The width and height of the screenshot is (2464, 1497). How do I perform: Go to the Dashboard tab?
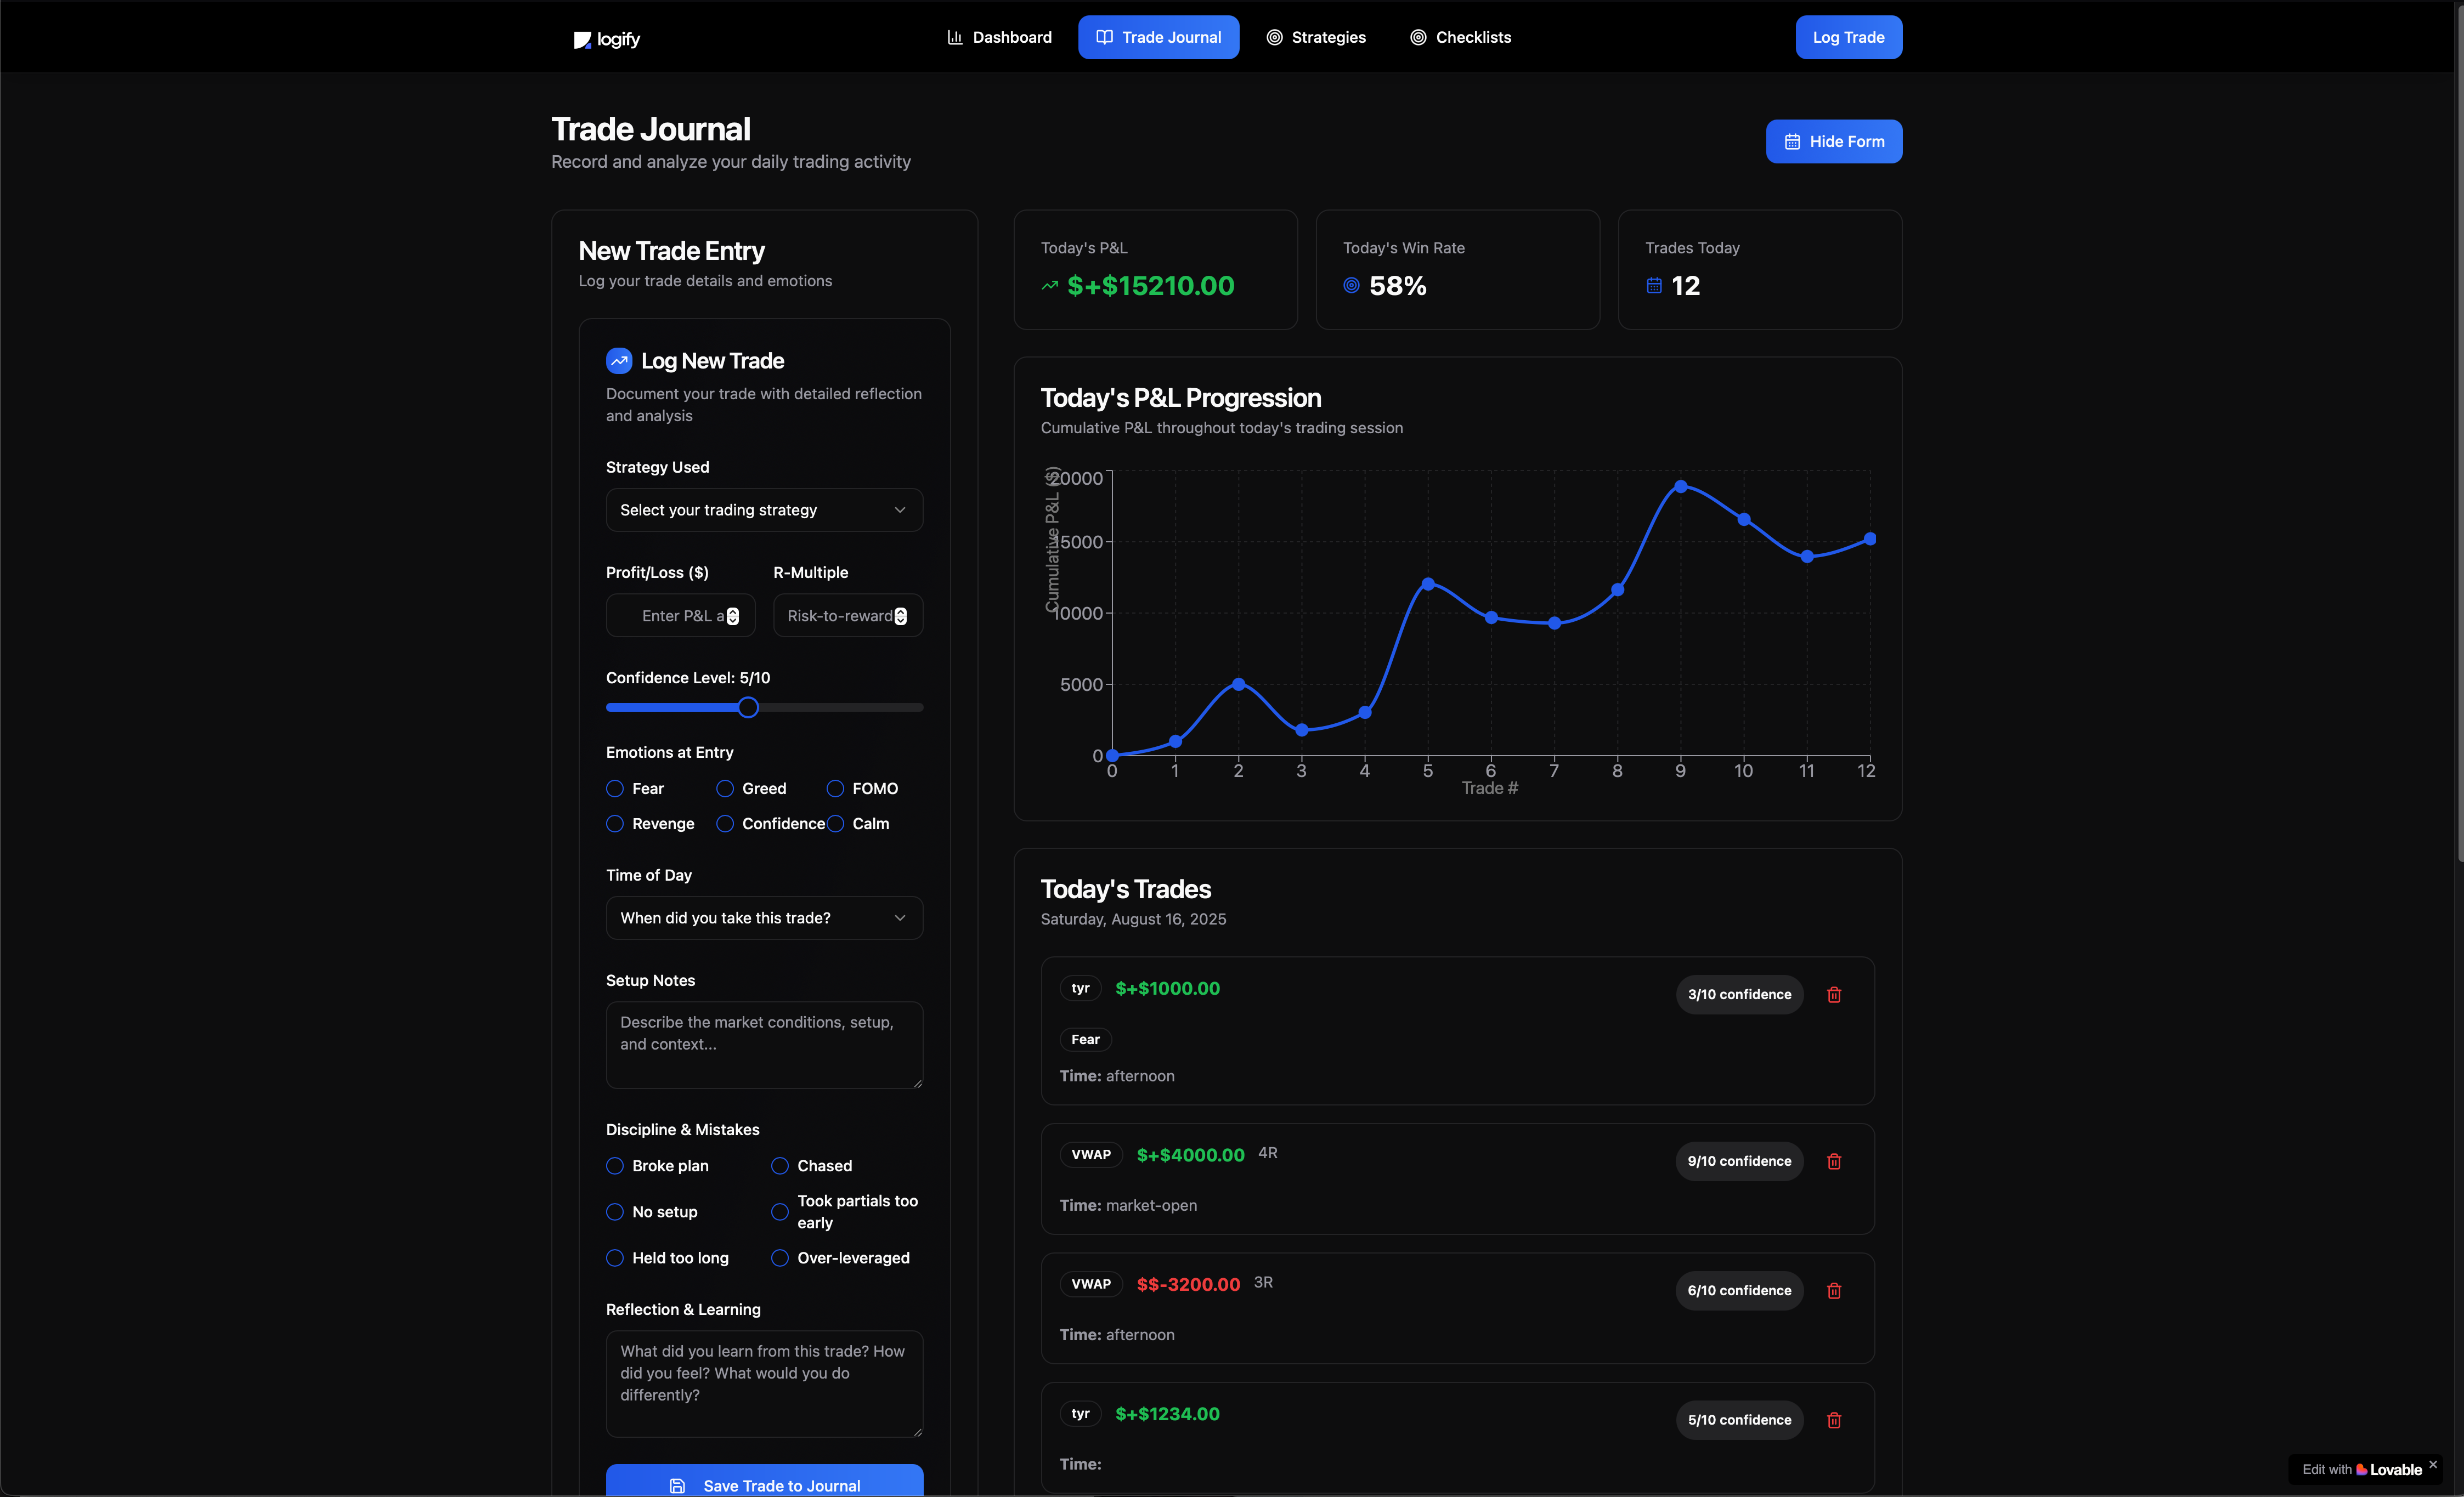point(999,37)
